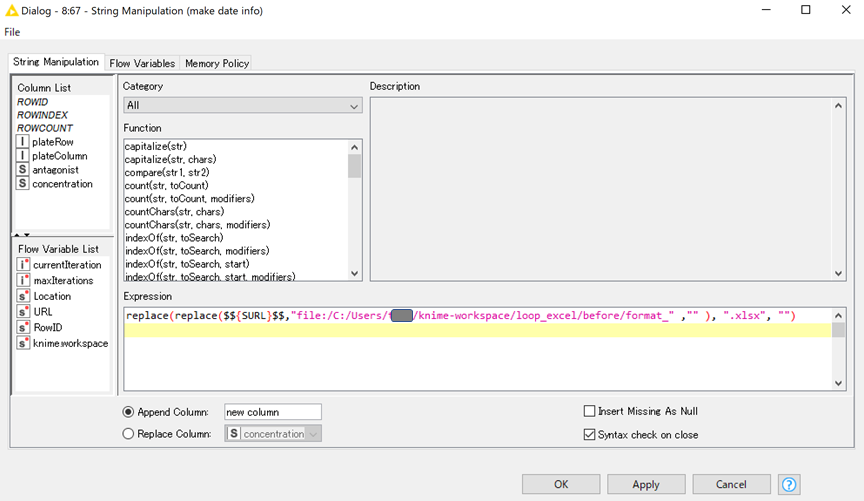Open the Replace Column concentration dropdown
This screenshot has height=501, width=864.
(x=273, y=434)
